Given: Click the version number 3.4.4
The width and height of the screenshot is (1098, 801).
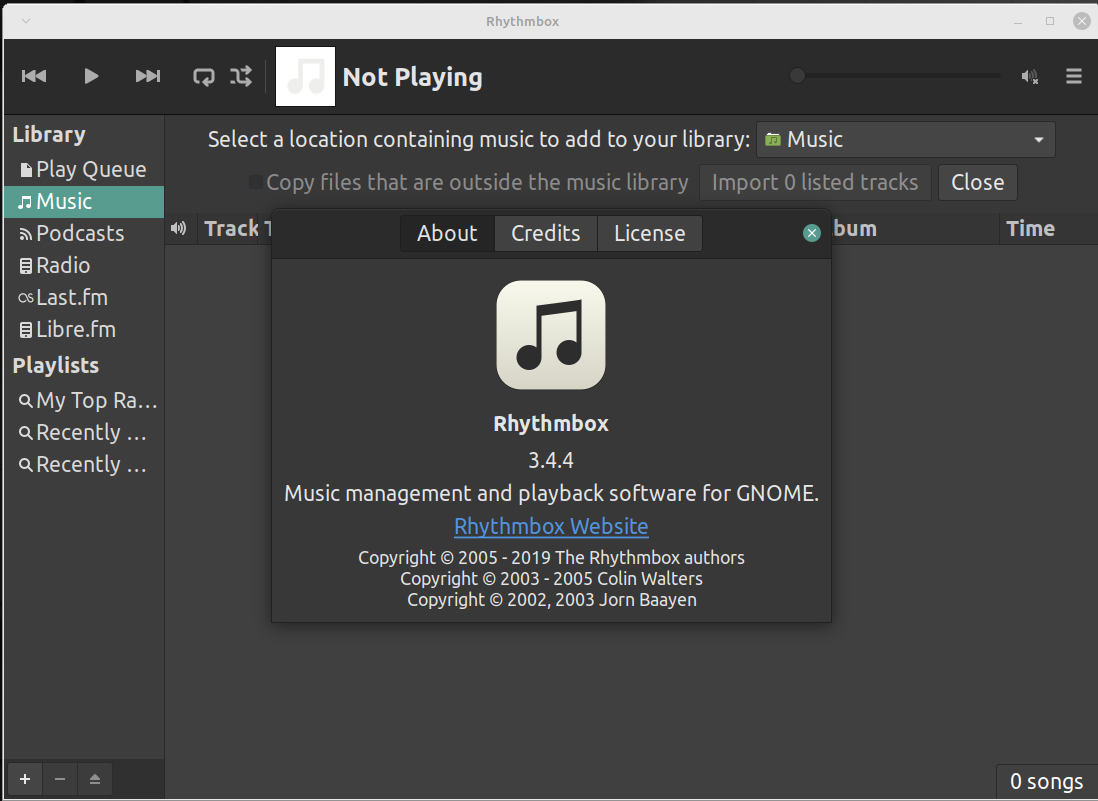Looking at the screenshot, I should click(x=551, y=461).
